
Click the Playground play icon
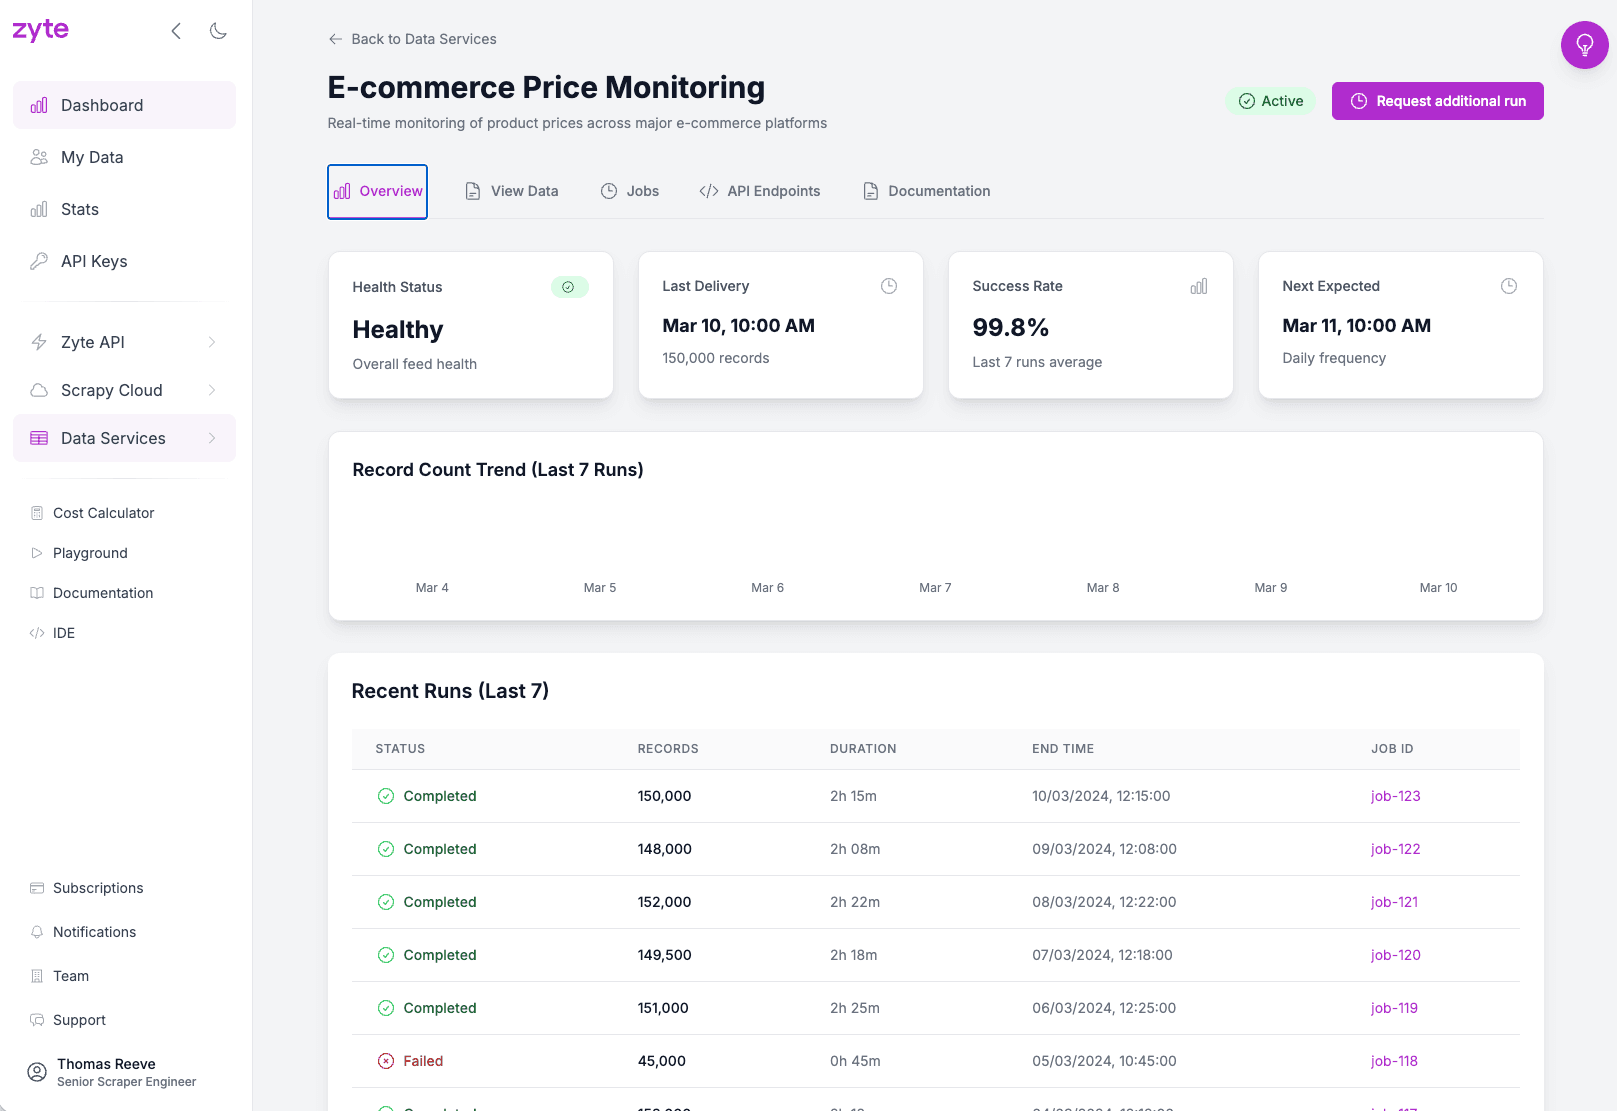(x=37, y=553)
